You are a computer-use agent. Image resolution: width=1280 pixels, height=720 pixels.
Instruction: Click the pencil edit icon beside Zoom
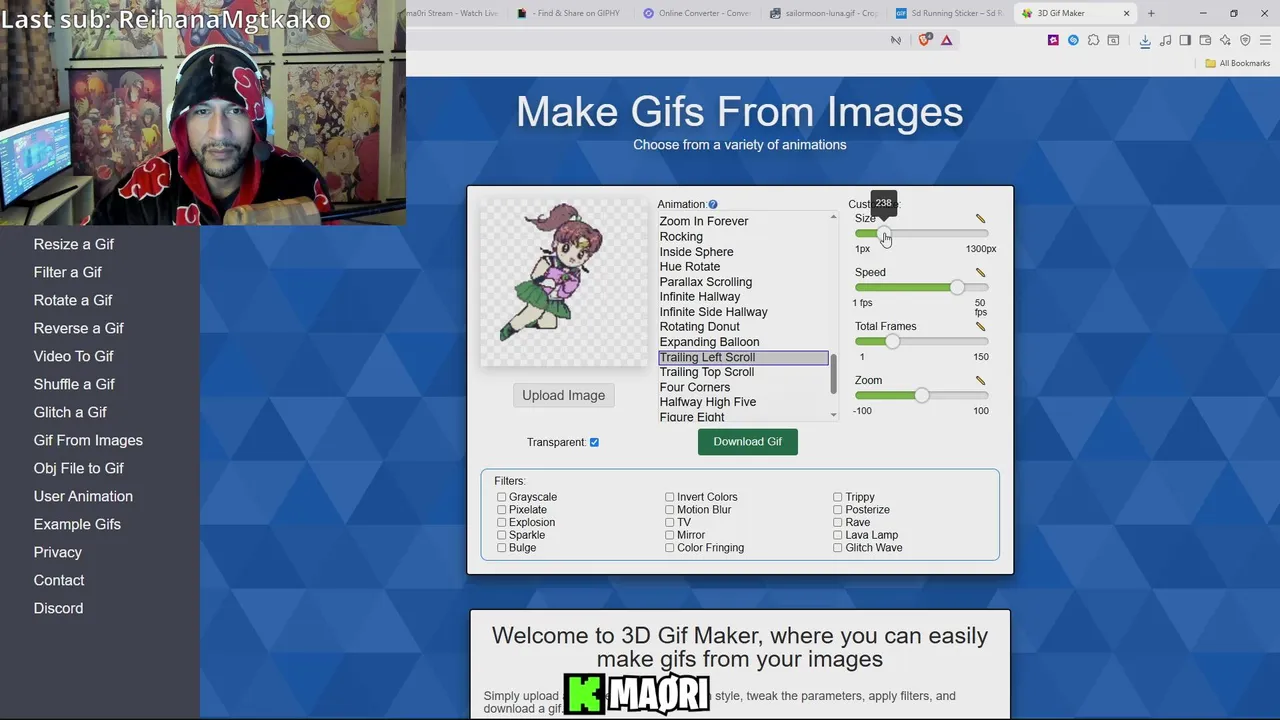coord(980,381)
